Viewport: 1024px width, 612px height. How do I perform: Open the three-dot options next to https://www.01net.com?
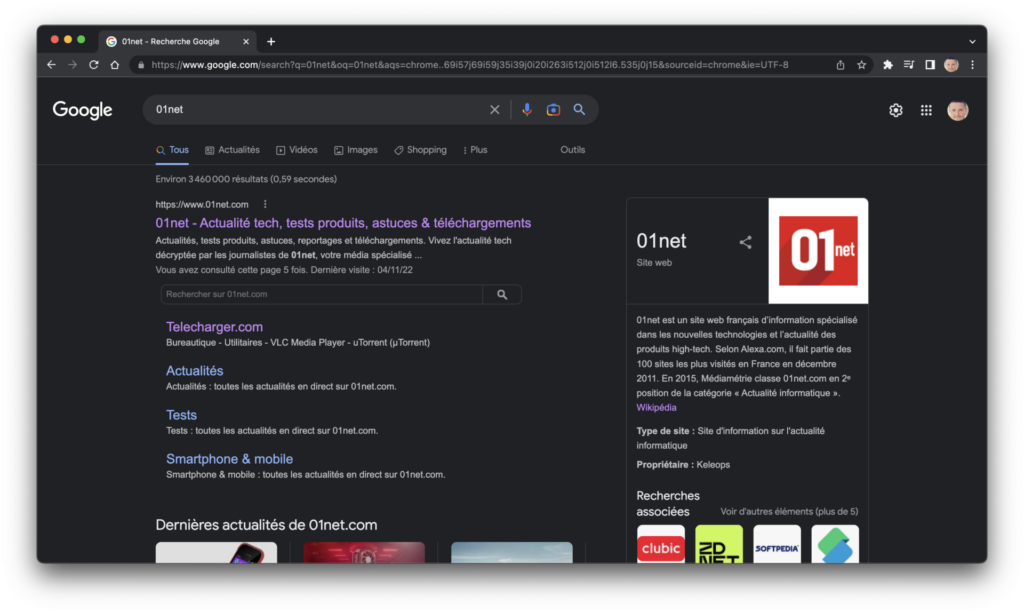[265, 204]
